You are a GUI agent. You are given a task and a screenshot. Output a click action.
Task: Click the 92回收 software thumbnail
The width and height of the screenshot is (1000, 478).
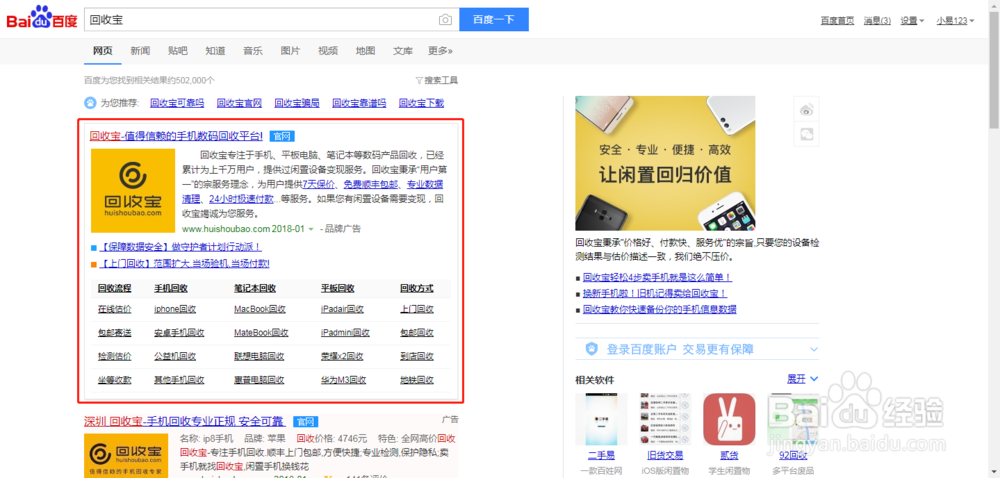[793, 419]
